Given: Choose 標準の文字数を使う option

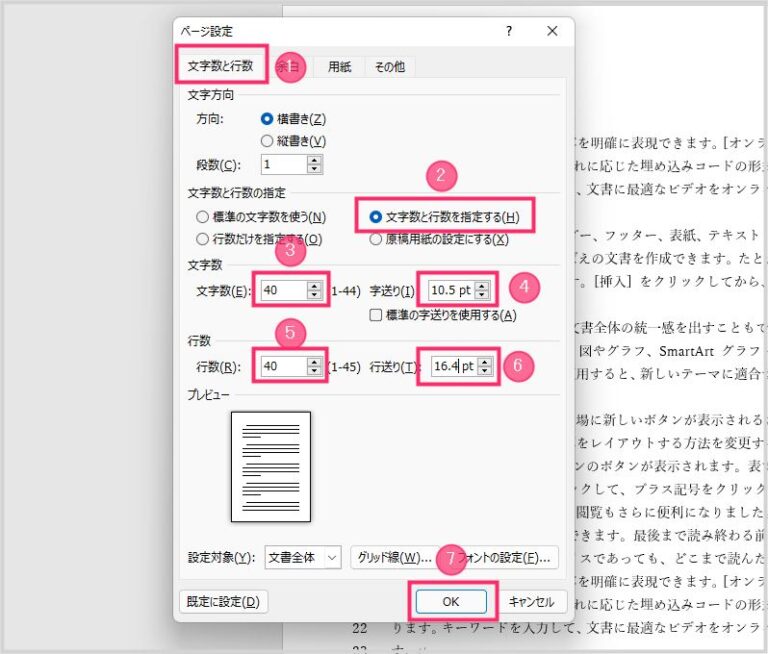Looking at the screenshot, I should [x=261, y=217].
